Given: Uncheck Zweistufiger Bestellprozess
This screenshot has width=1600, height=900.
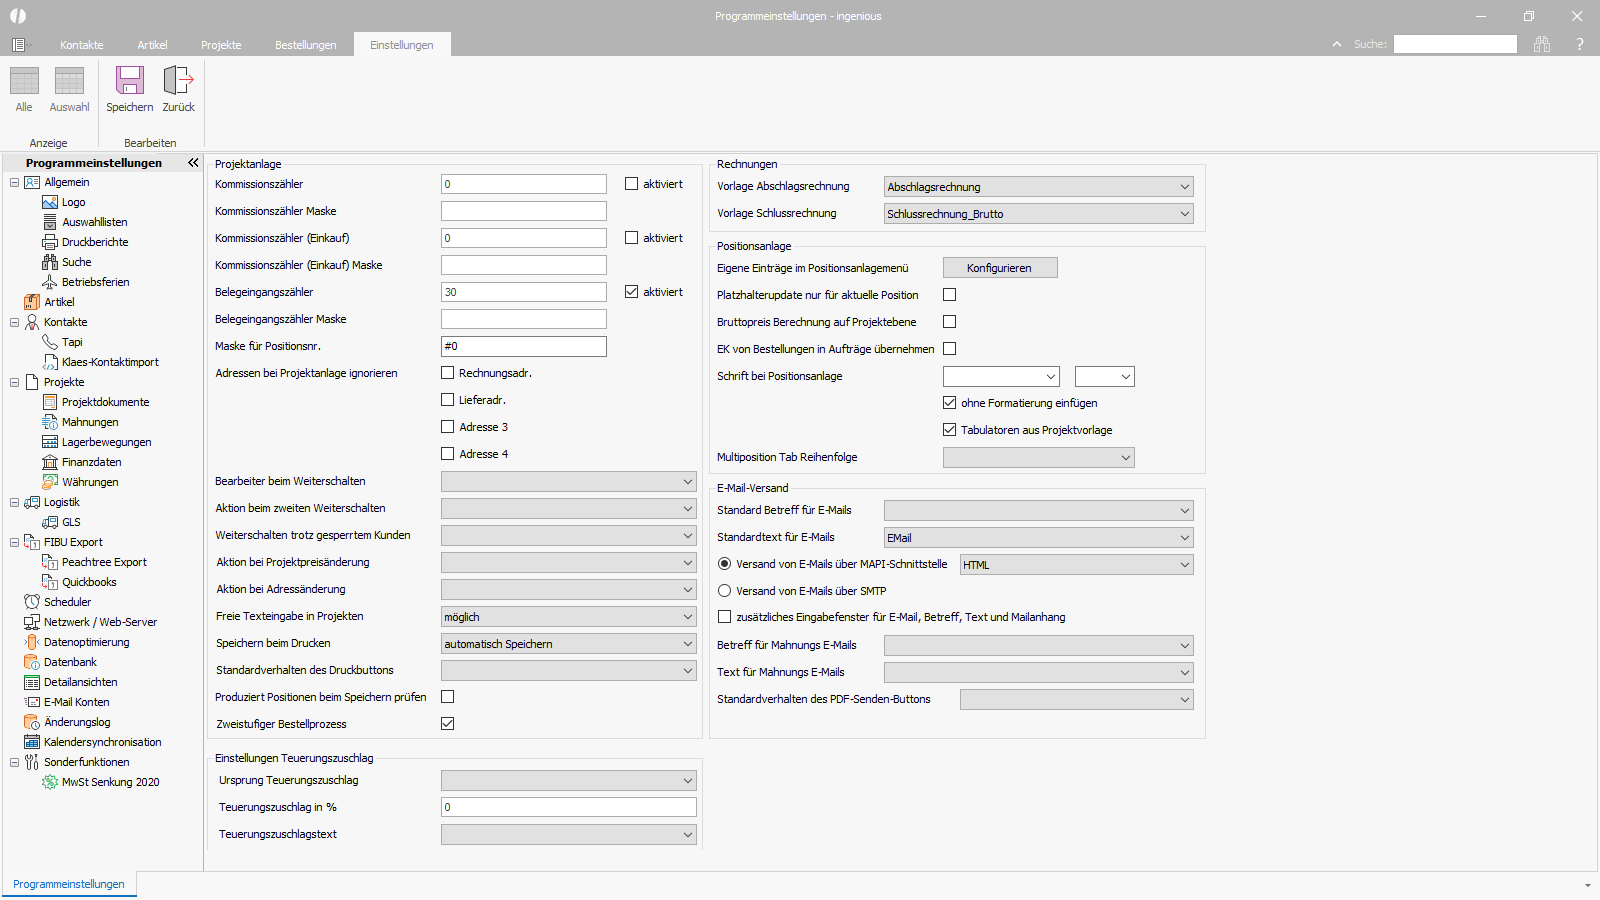Looking at the screenshot, I should pos(447,724).
